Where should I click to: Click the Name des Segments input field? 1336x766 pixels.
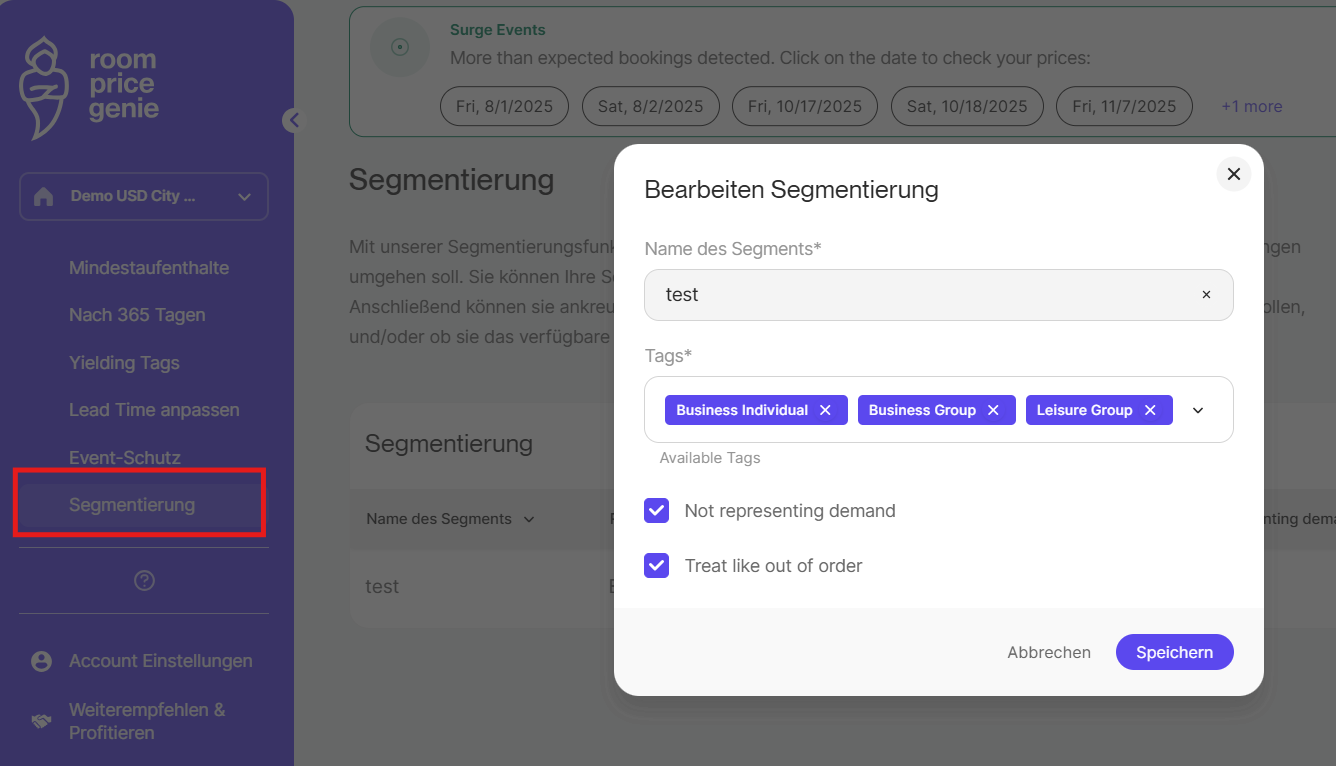coord(920,295)
